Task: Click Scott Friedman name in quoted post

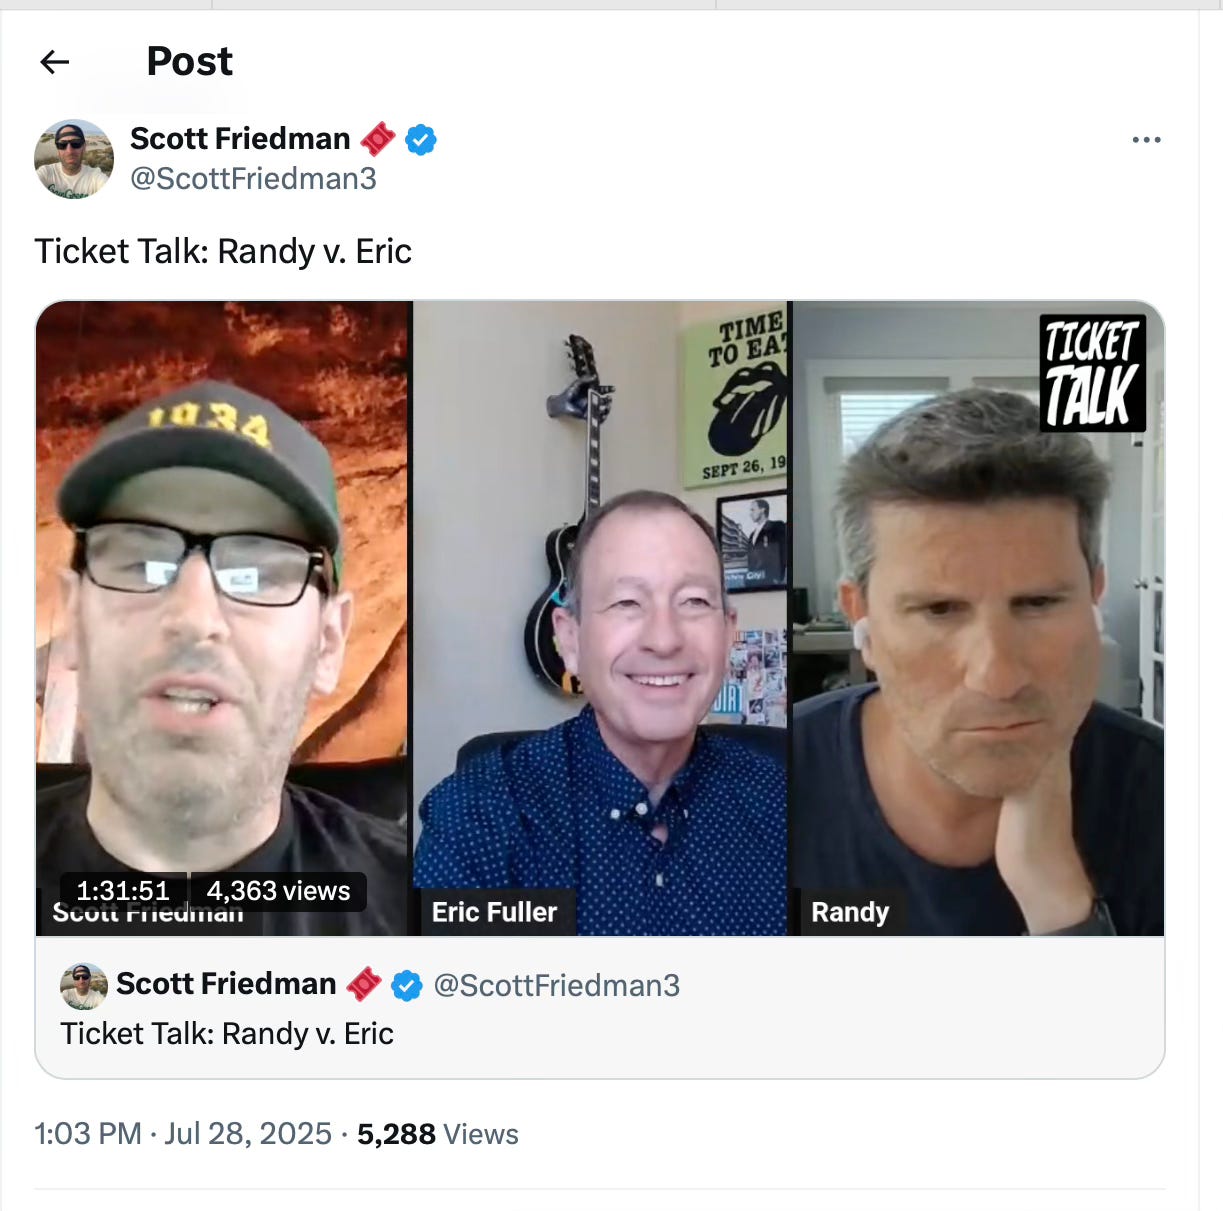Action: 226,984
